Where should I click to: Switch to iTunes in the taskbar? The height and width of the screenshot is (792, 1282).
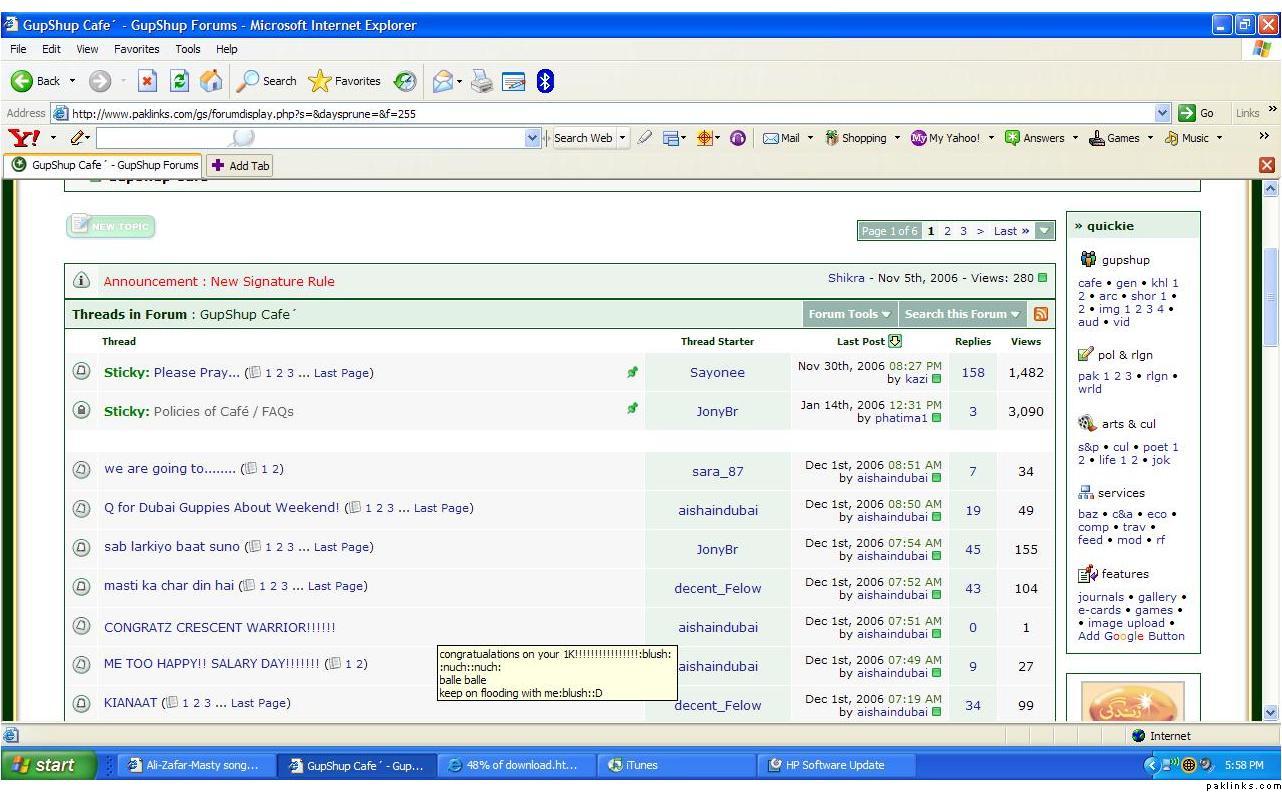click(633, 765)
